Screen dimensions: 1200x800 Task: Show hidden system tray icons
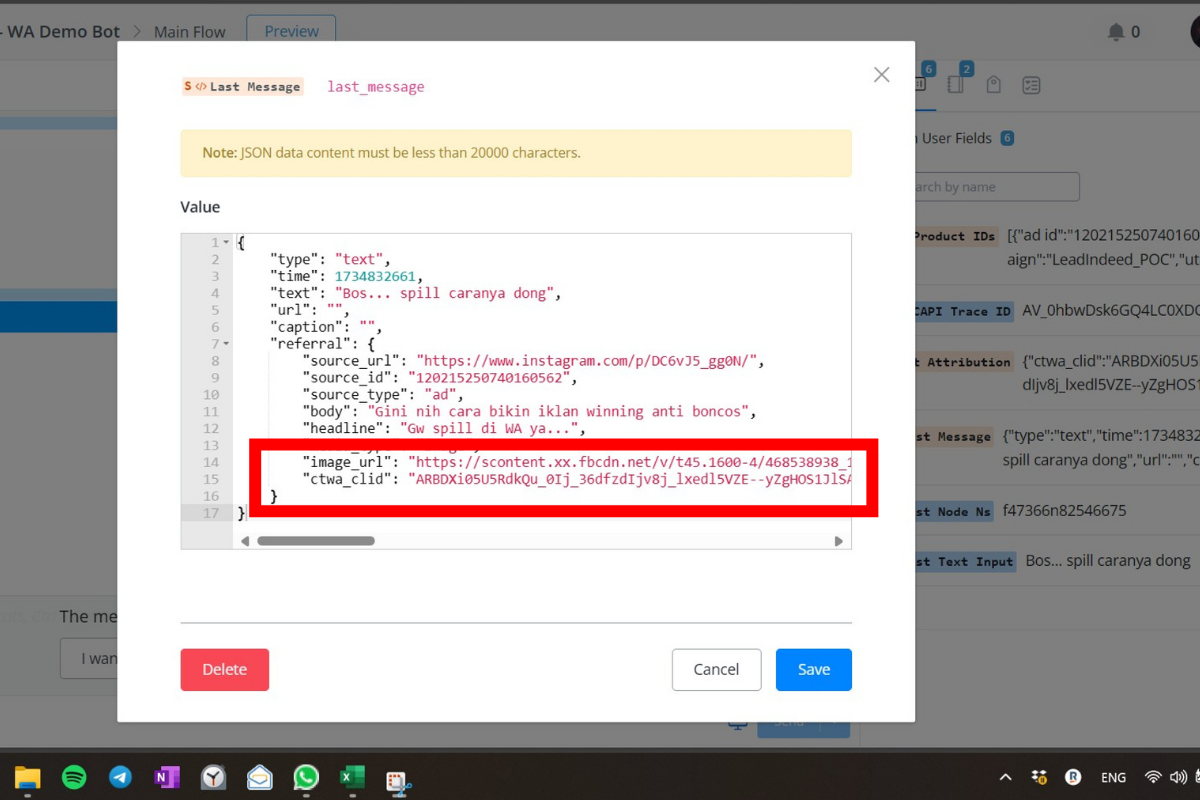tap(1005, 777)
